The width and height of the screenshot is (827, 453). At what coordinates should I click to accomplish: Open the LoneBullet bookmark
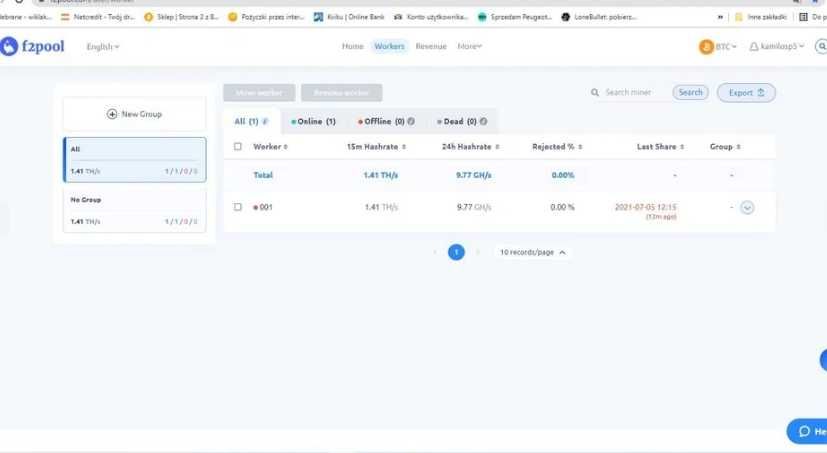[599, 17]
